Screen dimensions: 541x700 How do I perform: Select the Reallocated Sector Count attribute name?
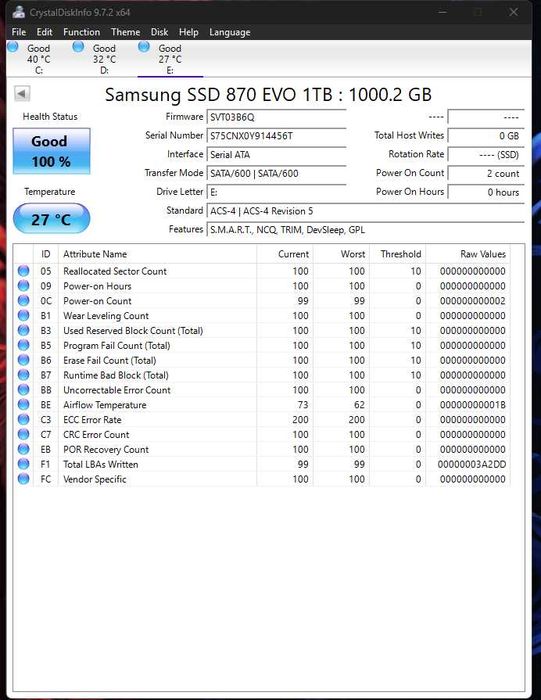[x=115, y=271]
